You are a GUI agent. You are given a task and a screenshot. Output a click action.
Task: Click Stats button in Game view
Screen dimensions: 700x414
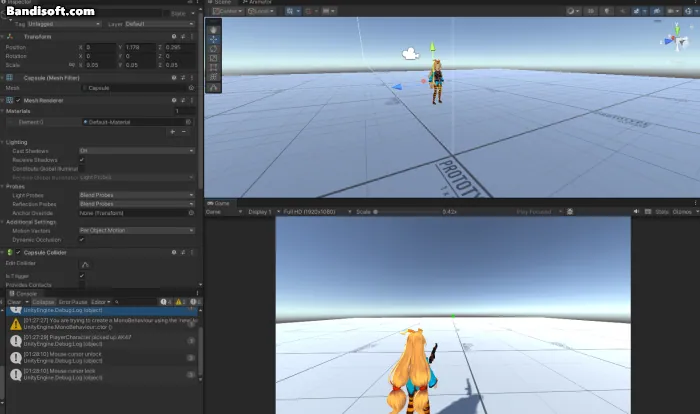coord(662,212)
